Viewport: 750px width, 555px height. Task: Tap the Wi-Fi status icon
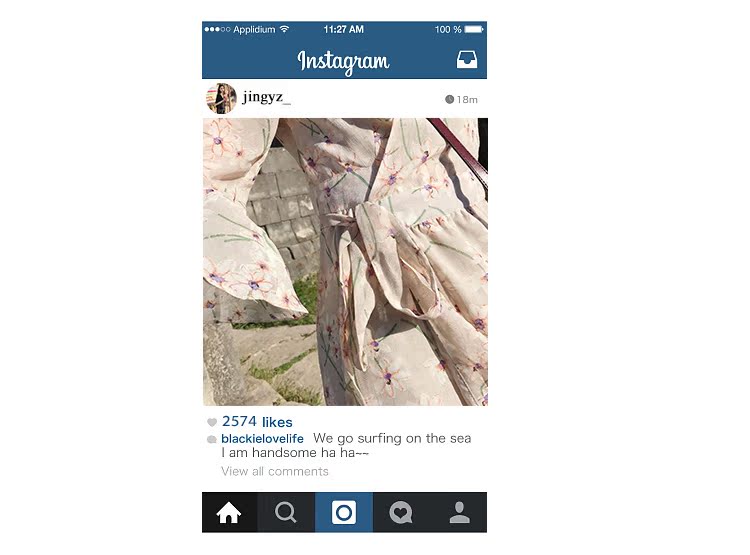(285, 29)
